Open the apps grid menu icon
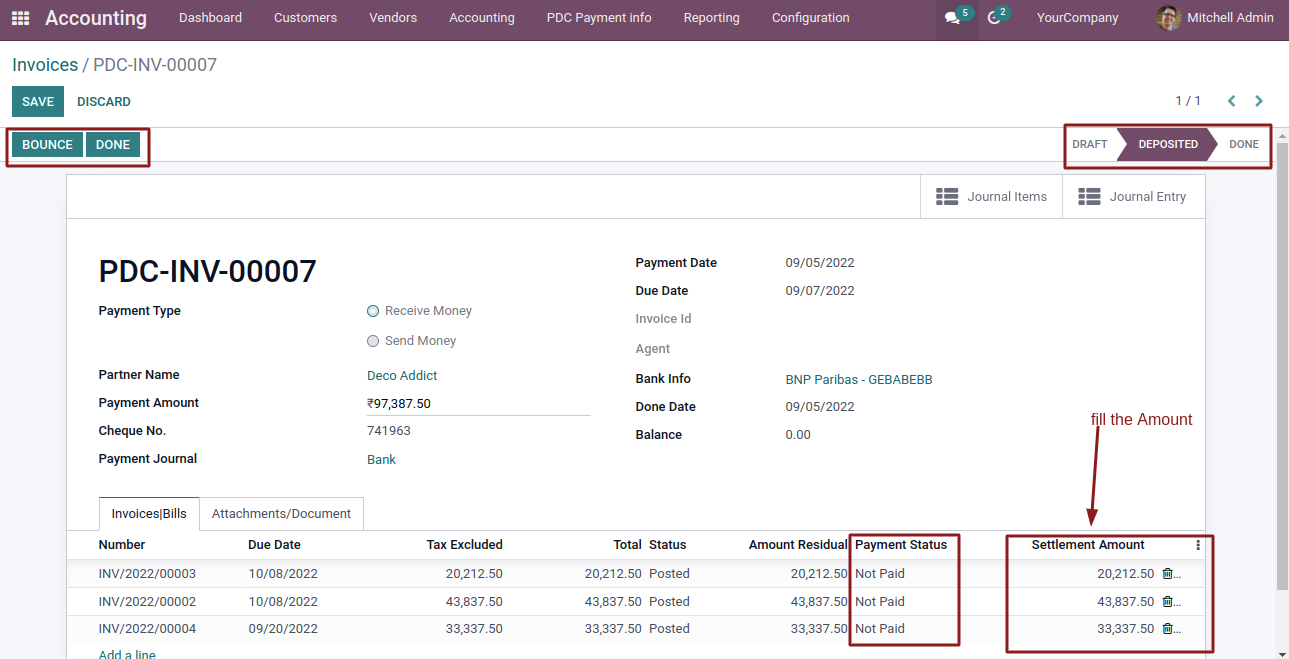This screenshot has height=659, width=1289. point(20,18)
